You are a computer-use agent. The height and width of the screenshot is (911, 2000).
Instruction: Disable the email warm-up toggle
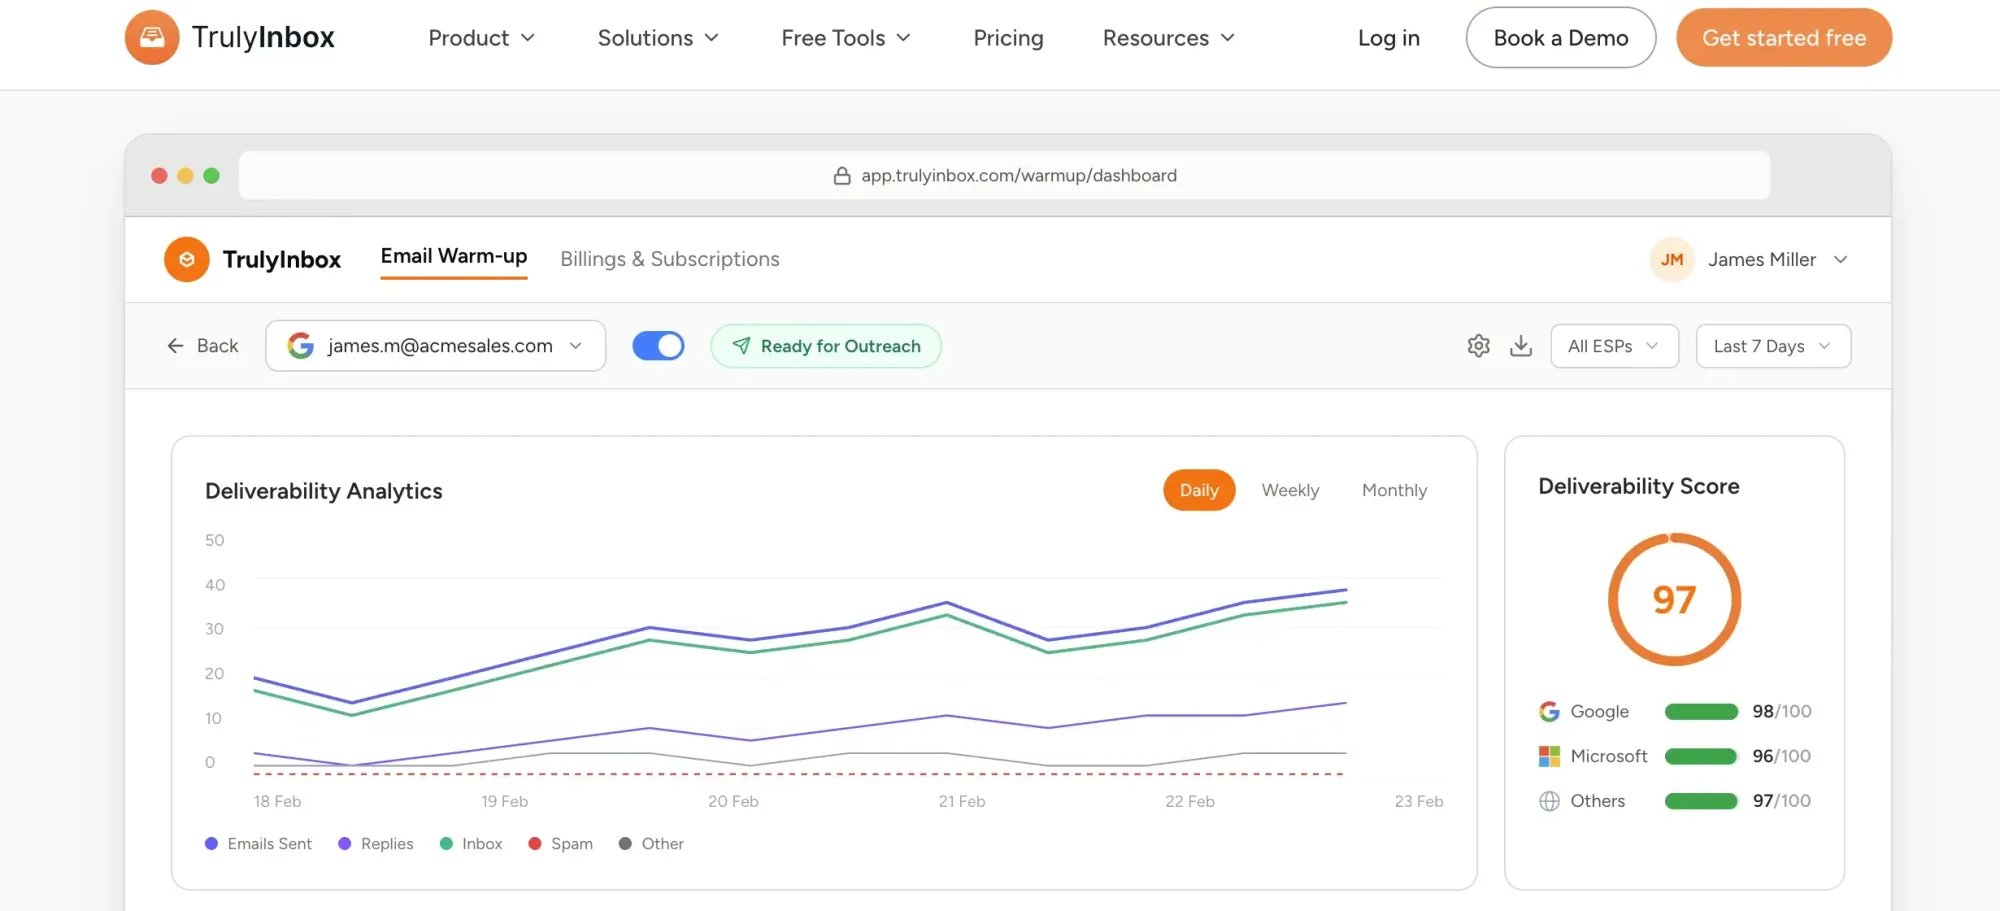(x=658, y=345)
